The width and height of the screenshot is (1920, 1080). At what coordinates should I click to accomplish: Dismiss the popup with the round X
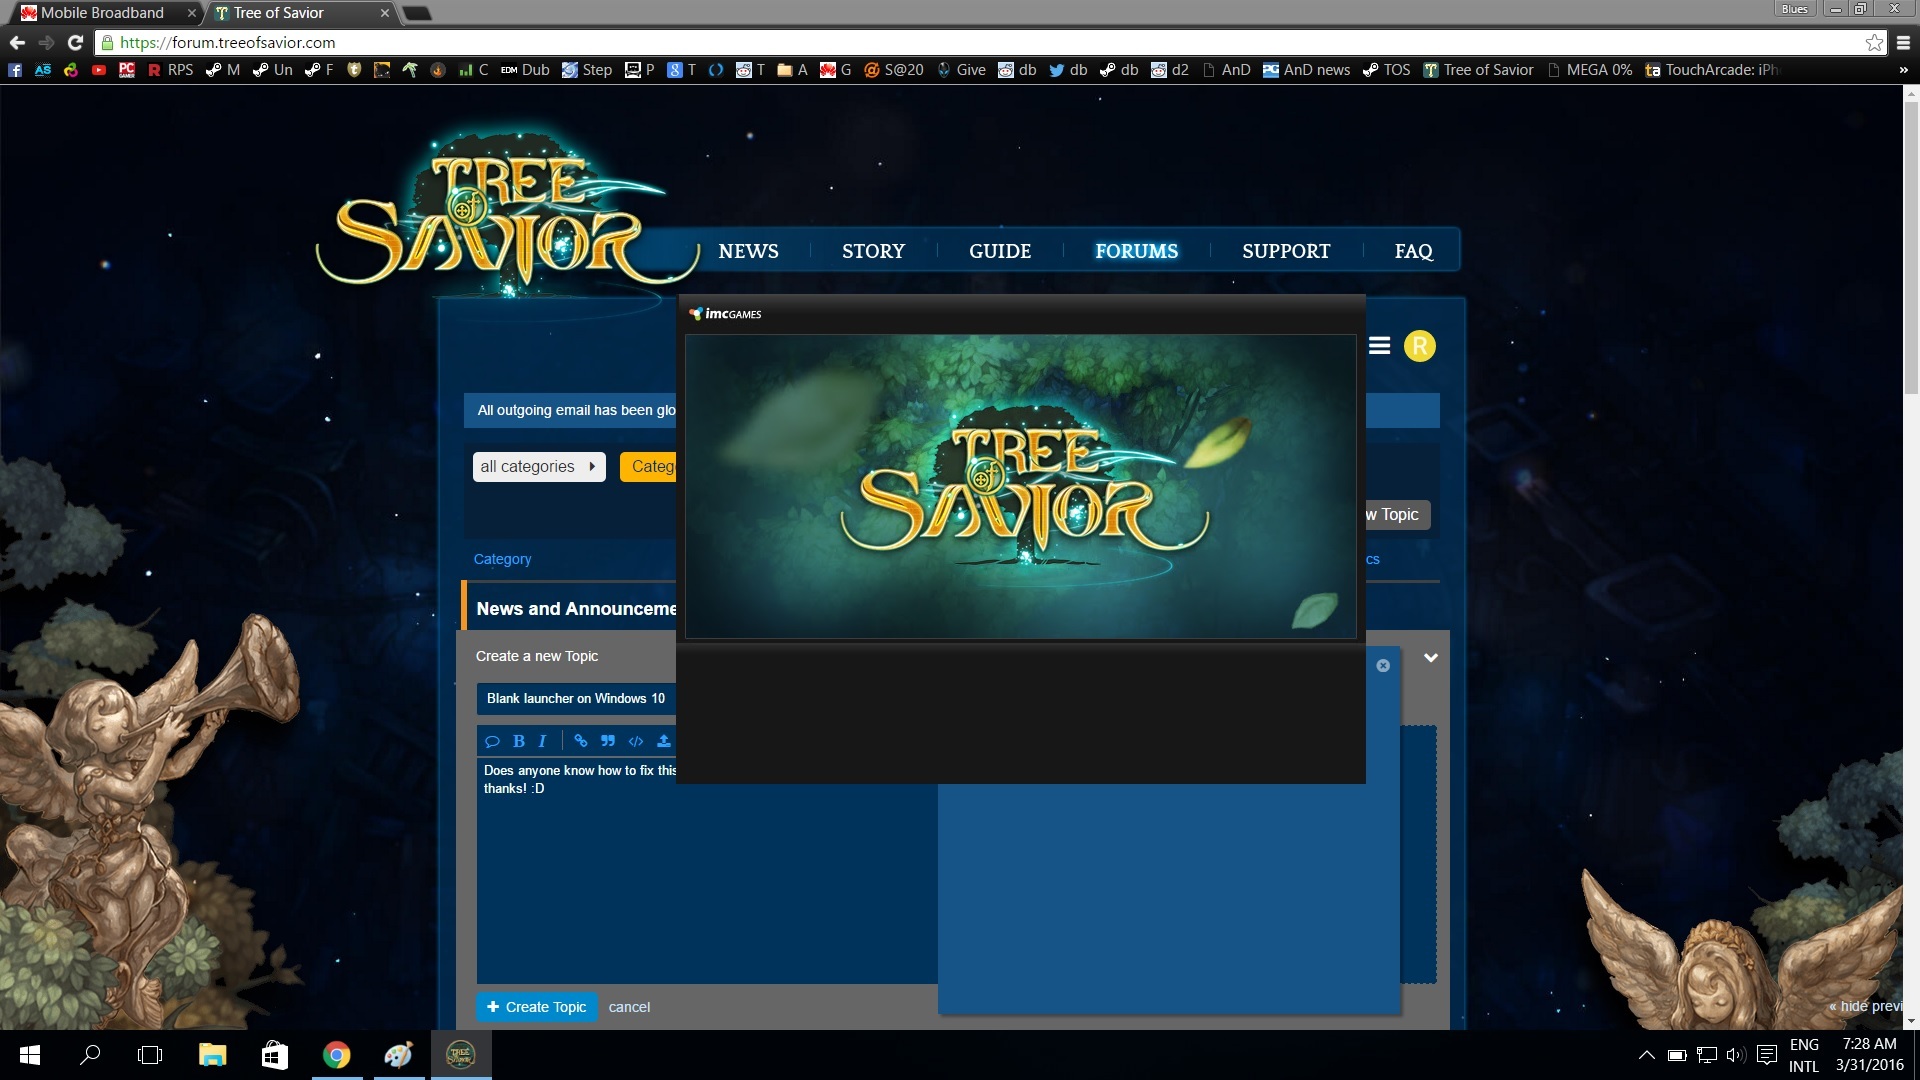point(1383,666)
